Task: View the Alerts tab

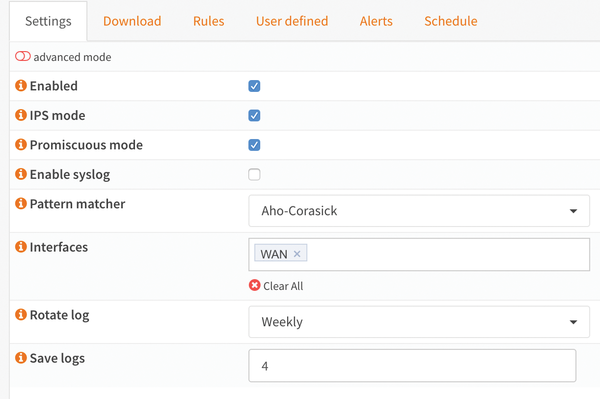Action: click(x=376, y=21)
